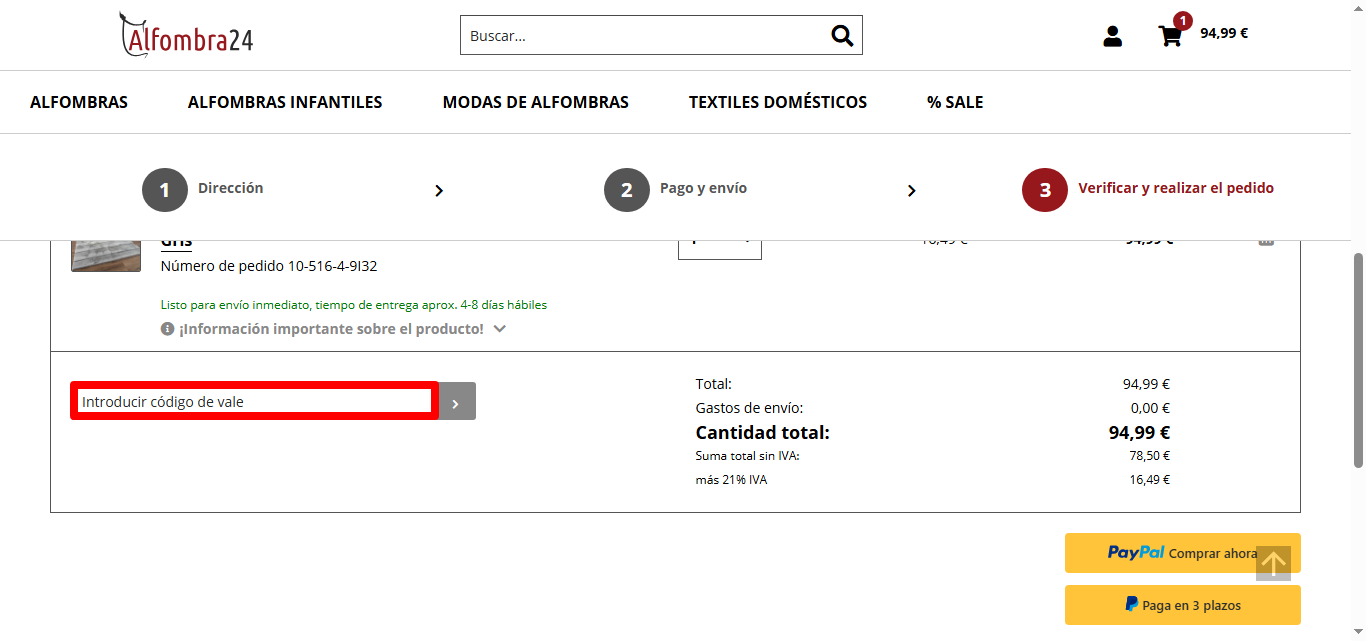This screenshot has height=641, width=1366.
Task: Click the más 21% IVA label
Action: (x=732, y=480)
